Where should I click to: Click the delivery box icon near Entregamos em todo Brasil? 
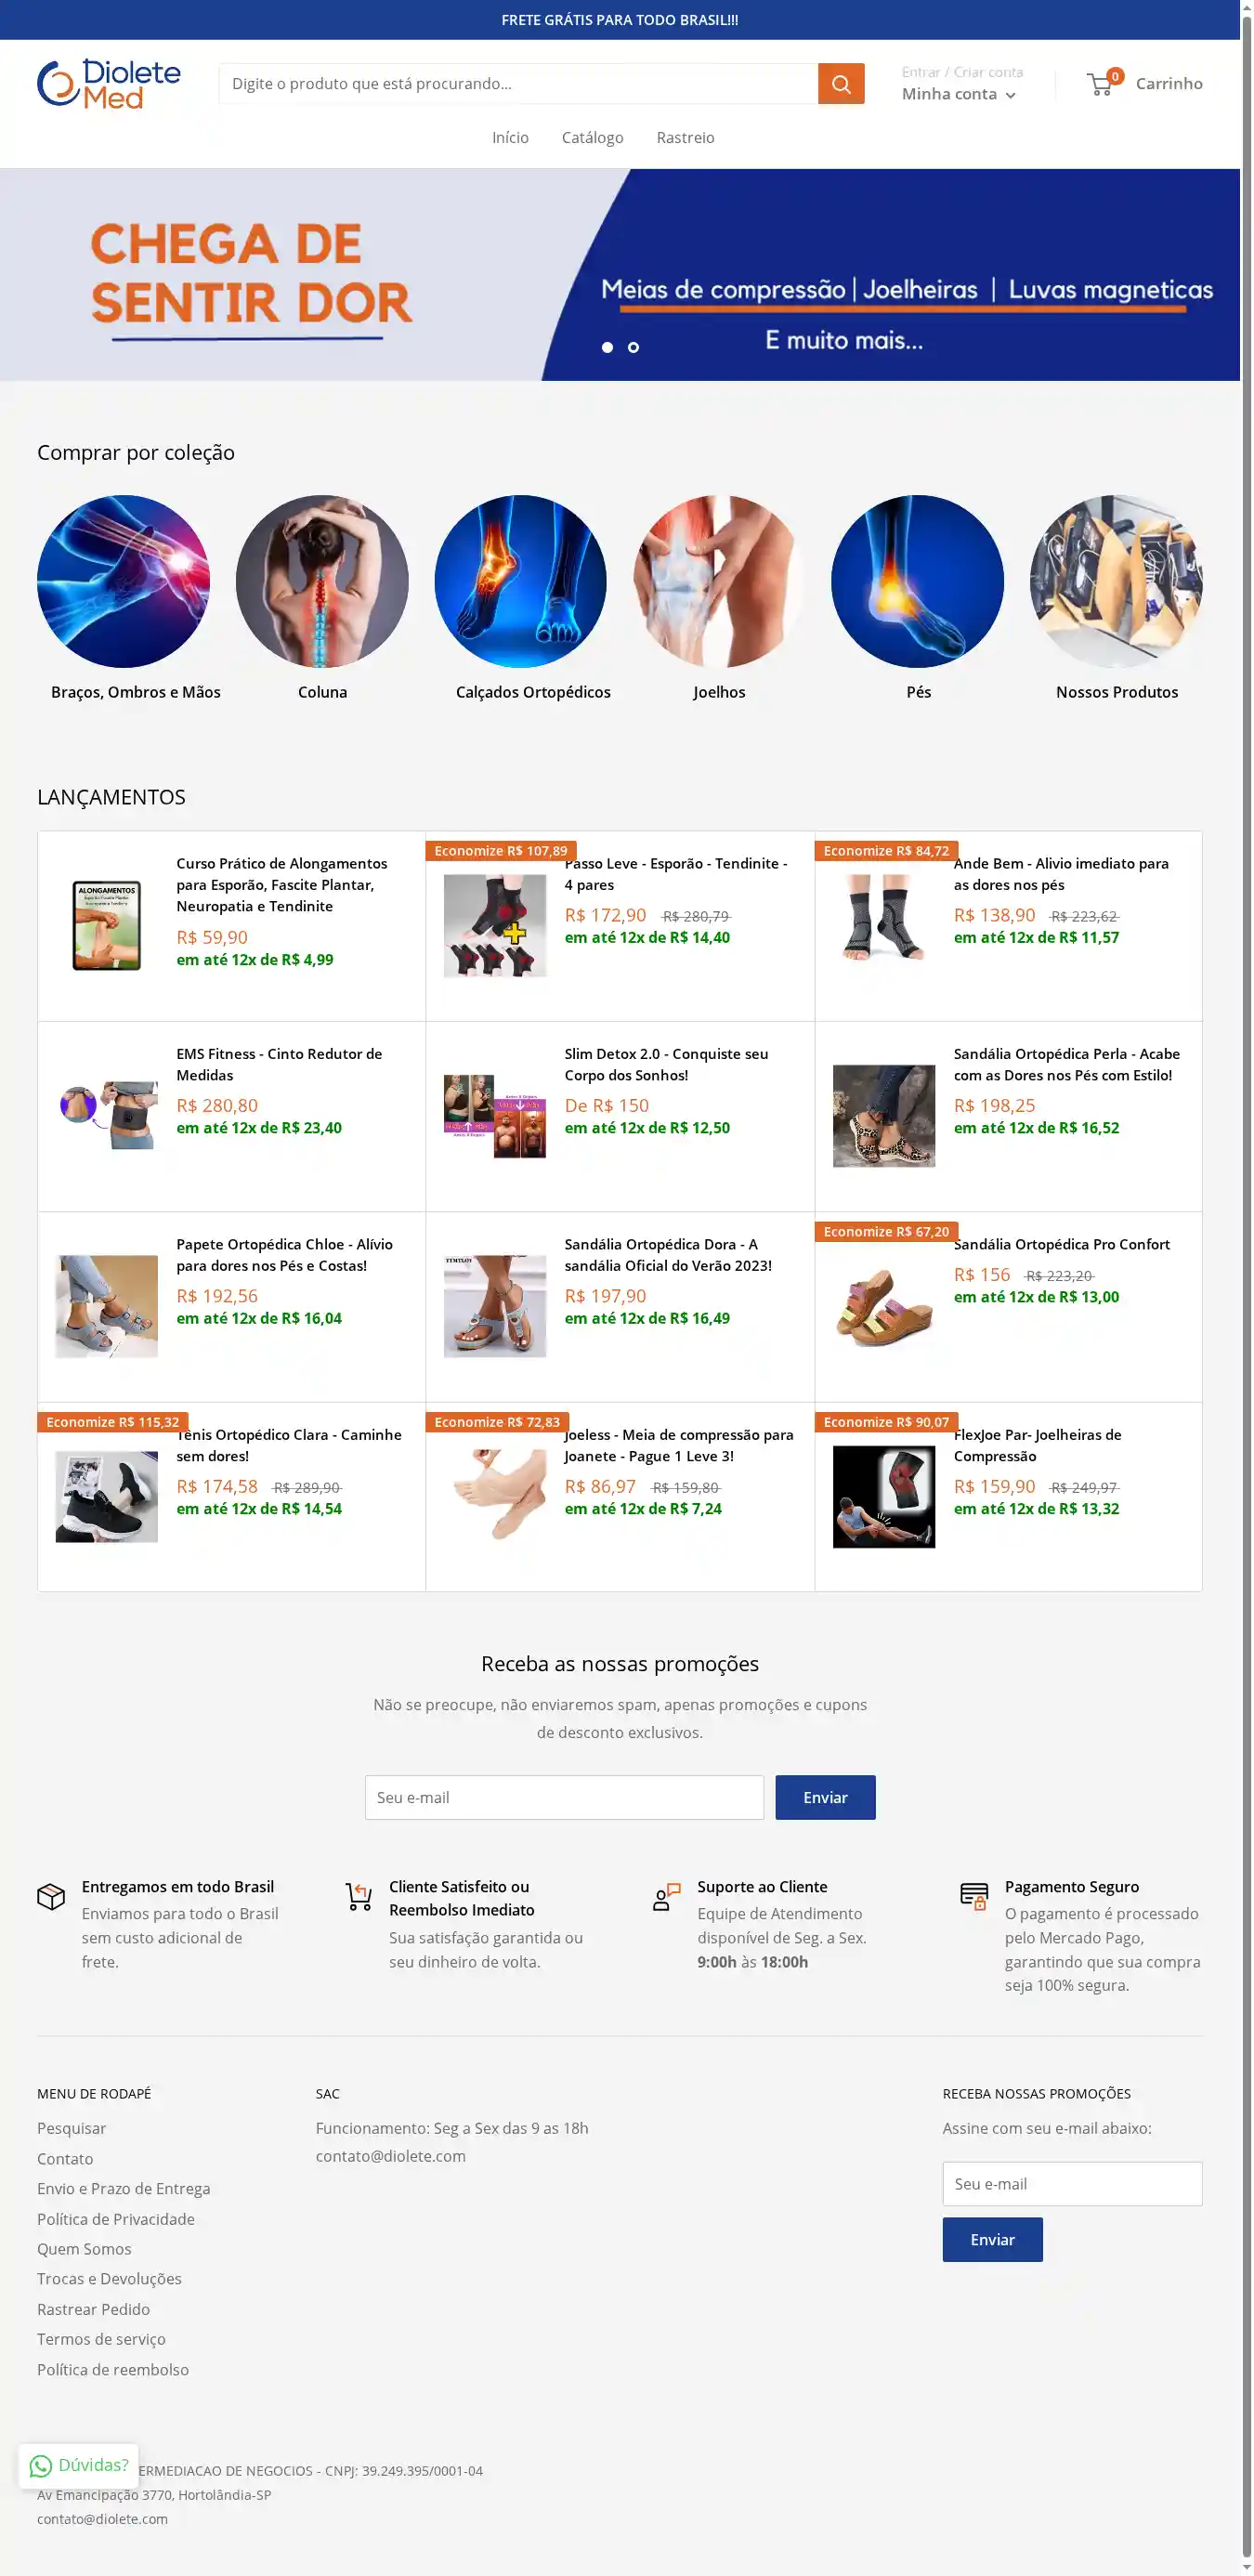51,1896
